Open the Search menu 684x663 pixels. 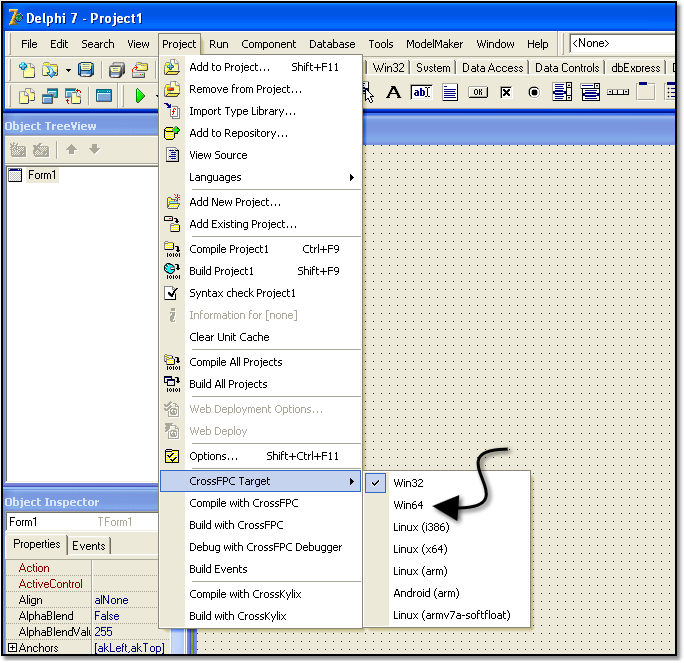click(98, 44)
